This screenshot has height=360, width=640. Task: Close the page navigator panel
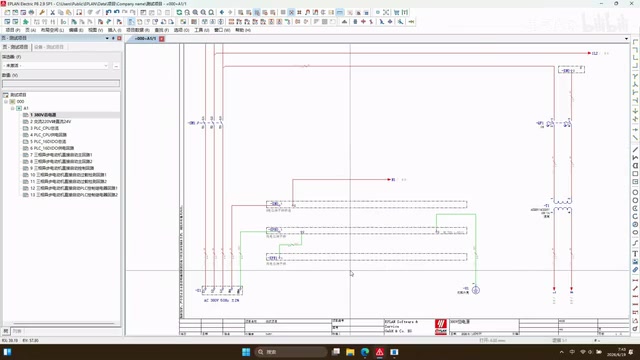119,38
